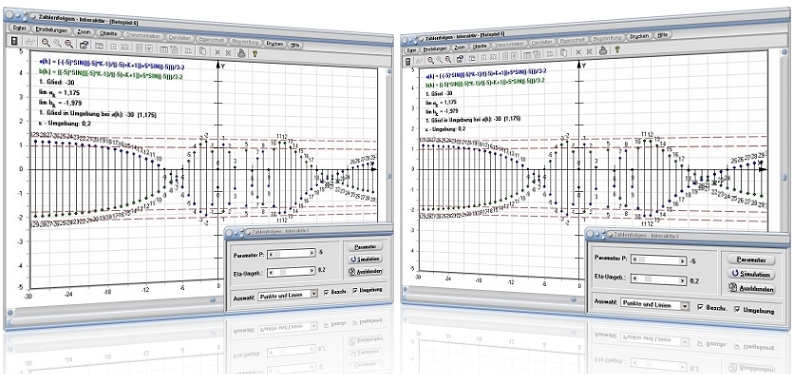
Task: Click Ausblenden button in right panel
Action: (x=751, y=289)
